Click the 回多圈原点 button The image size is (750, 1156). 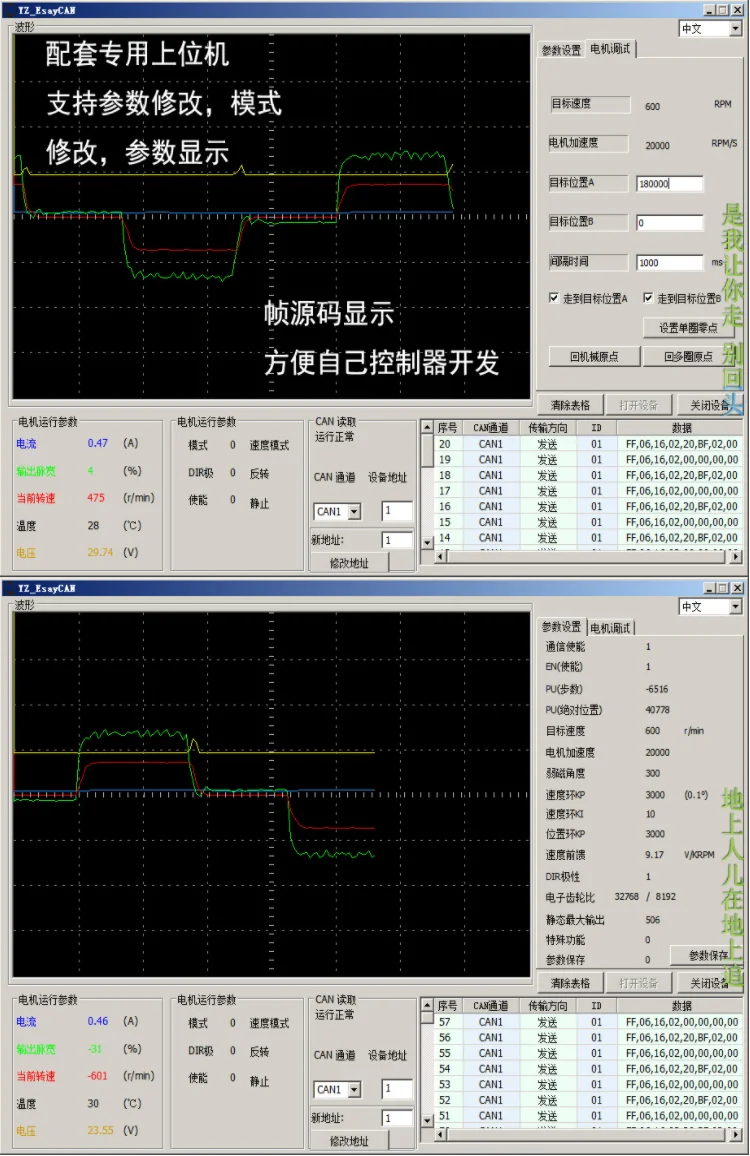tap(687, 357)
